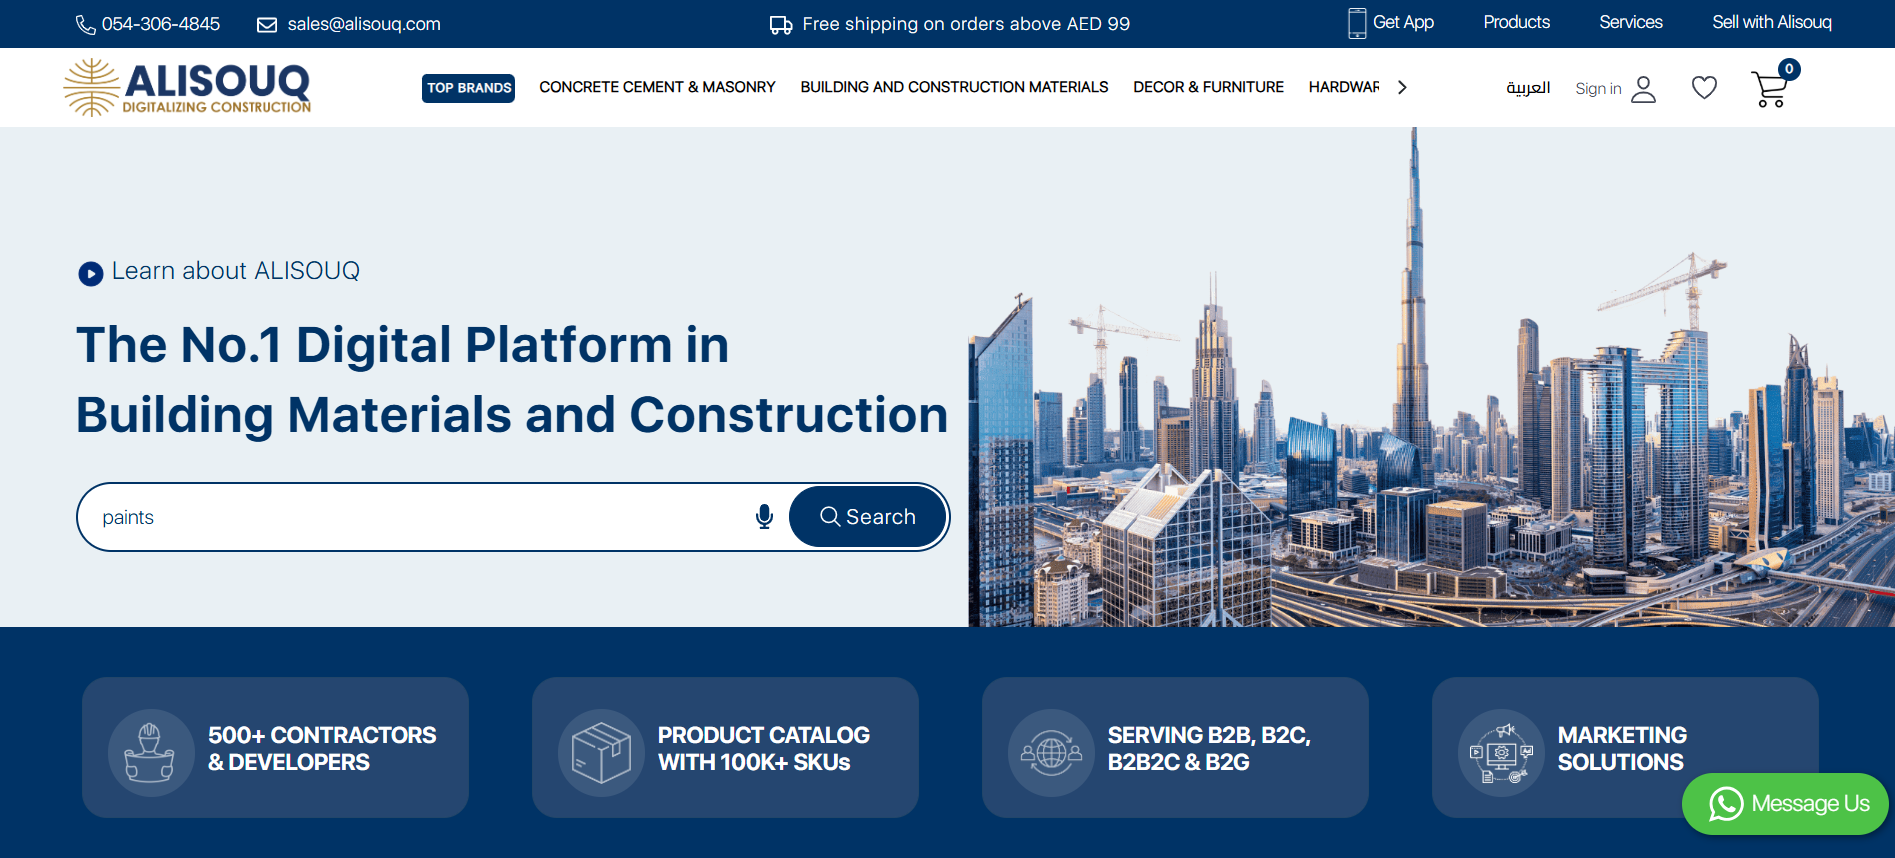Viewport: 1895px width, 858px height.
Task: Click the Message Us WhatsApp button
Action: tap(1785, 804)
